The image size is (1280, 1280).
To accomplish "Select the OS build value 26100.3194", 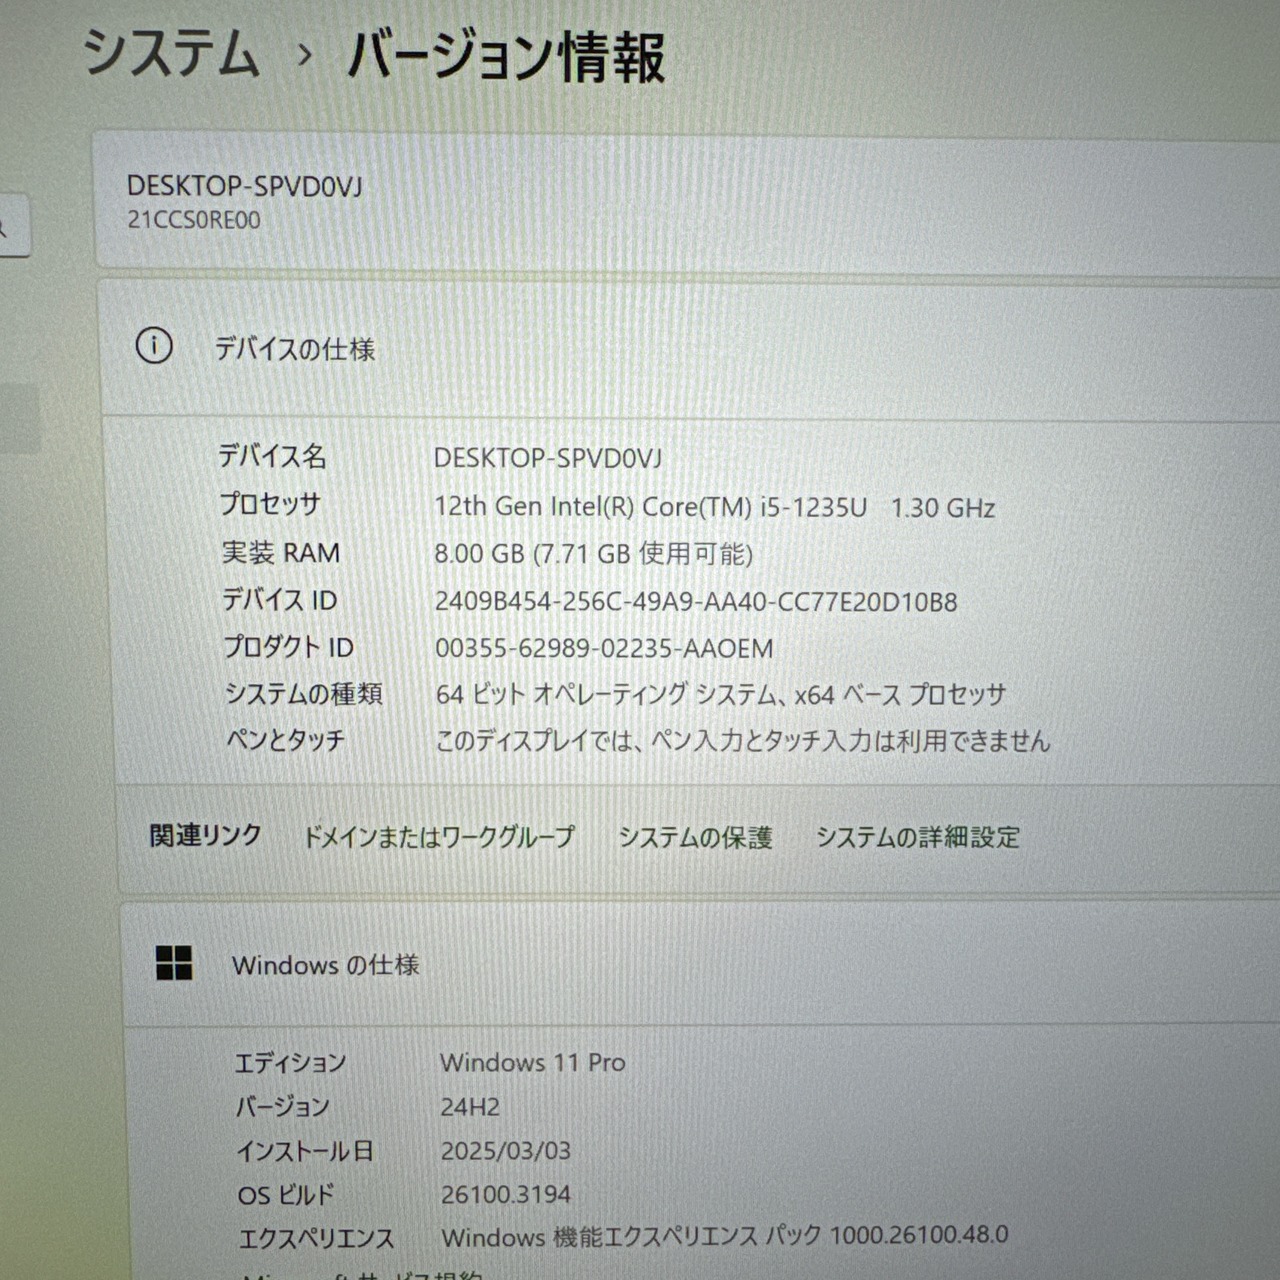I will (x=506, y=1194).
